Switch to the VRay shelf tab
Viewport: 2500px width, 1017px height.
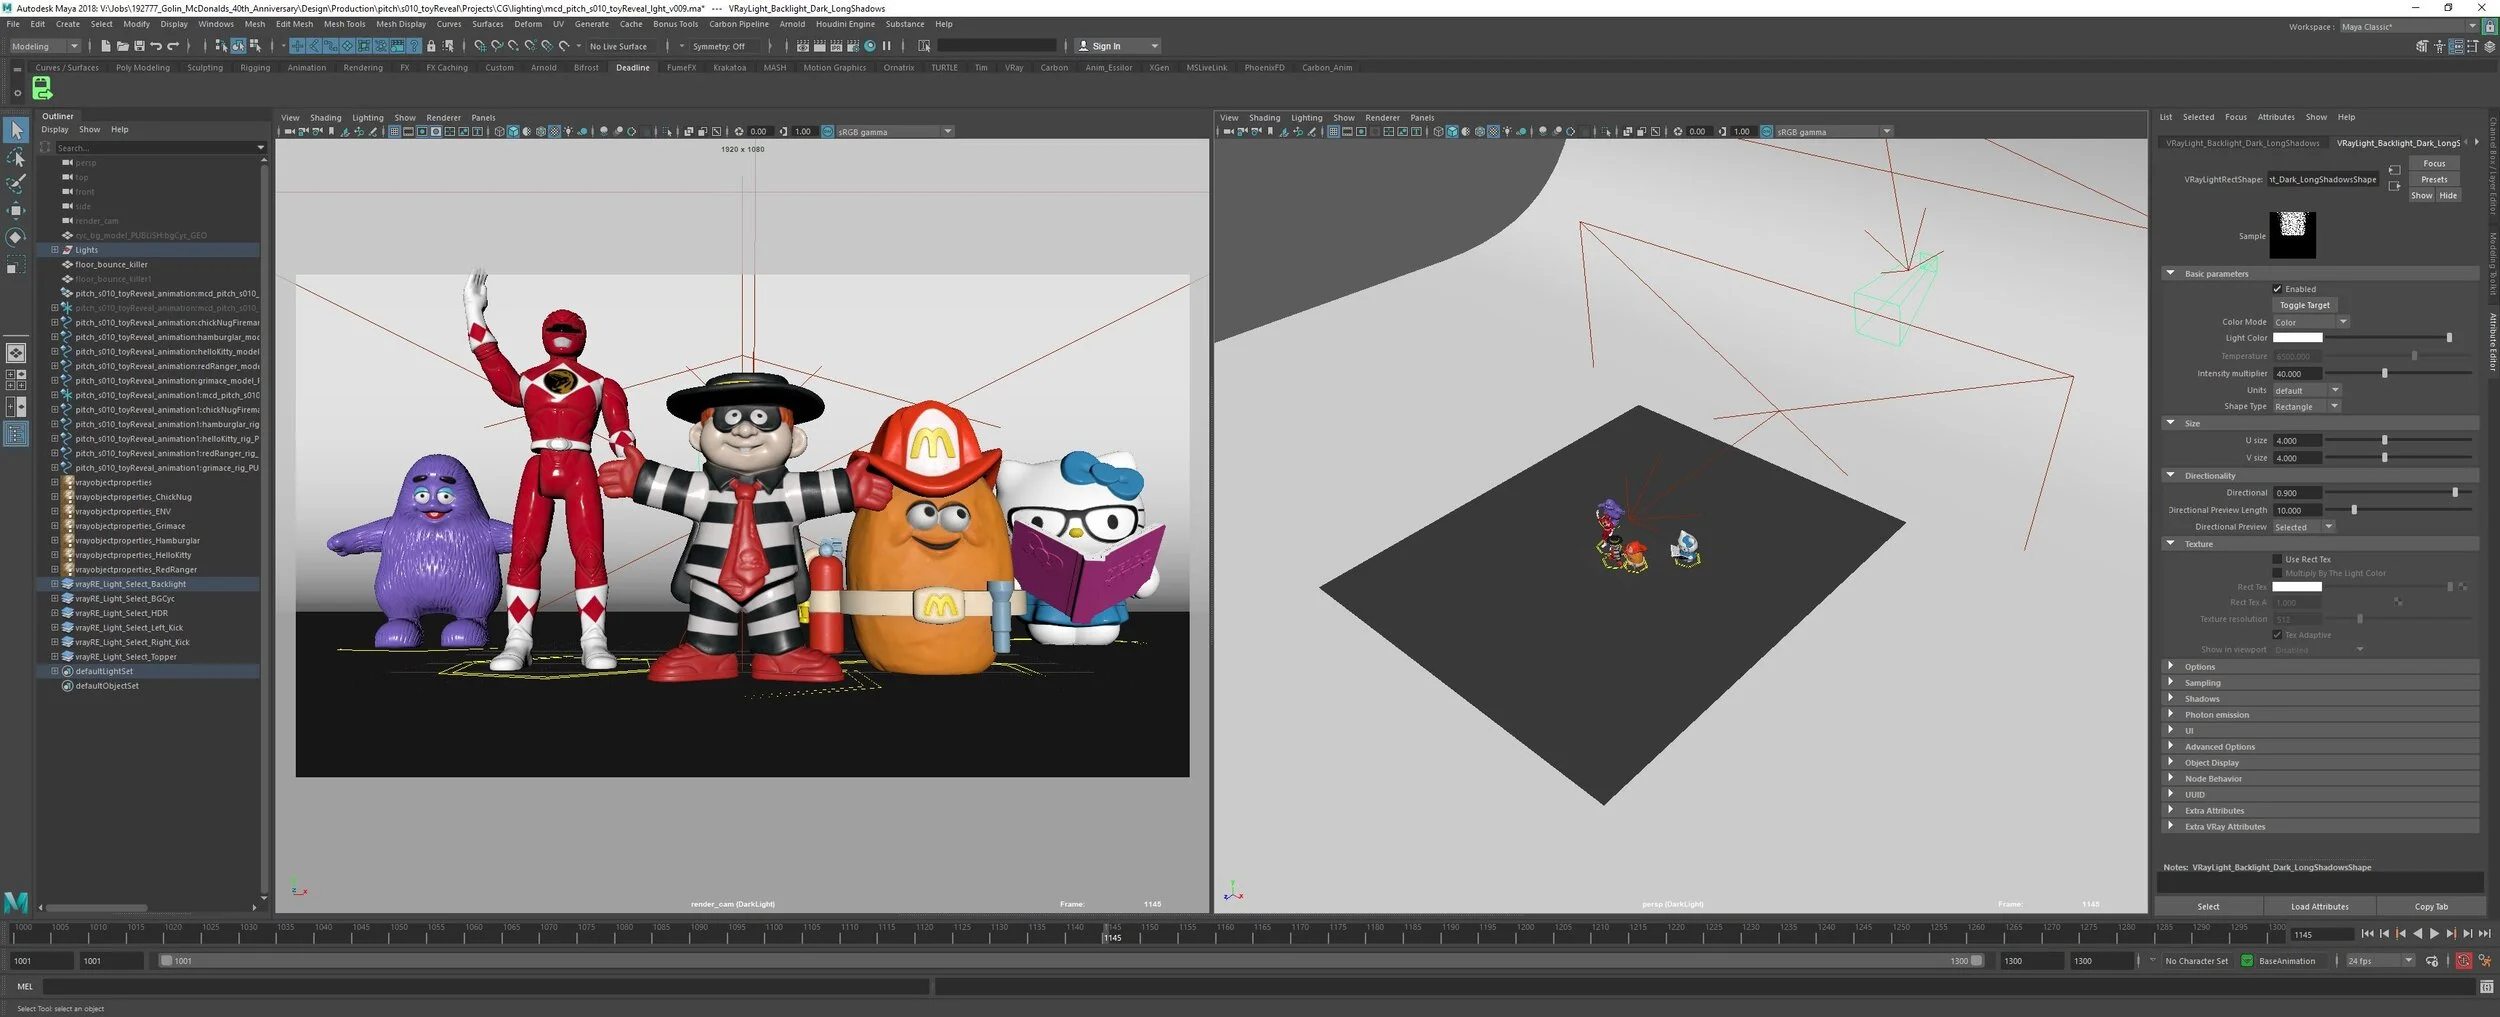(x=1013, y=68)
